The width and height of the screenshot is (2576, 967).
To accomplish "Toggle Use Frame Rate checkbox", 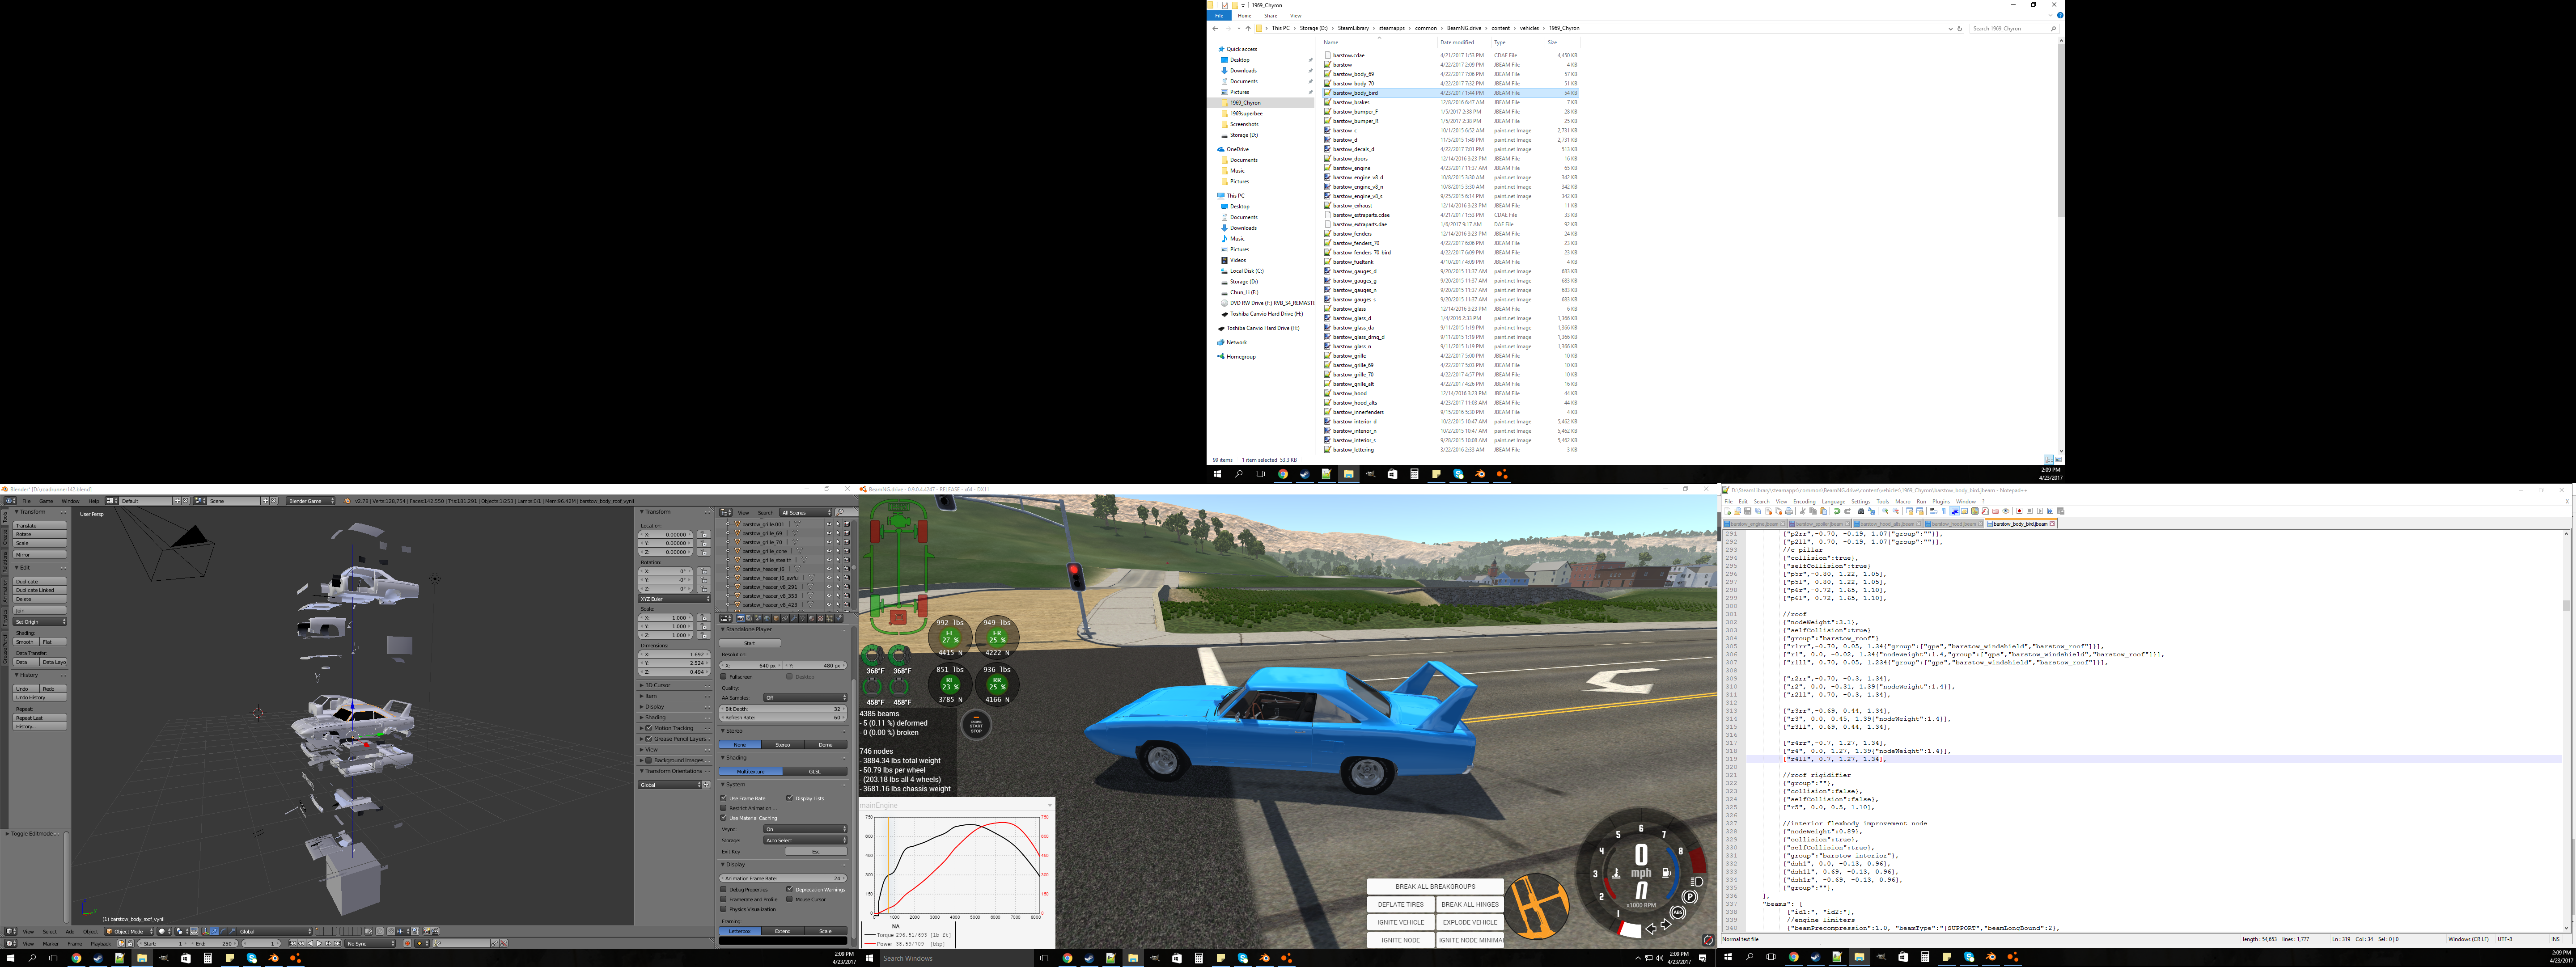I will [724, 798].
